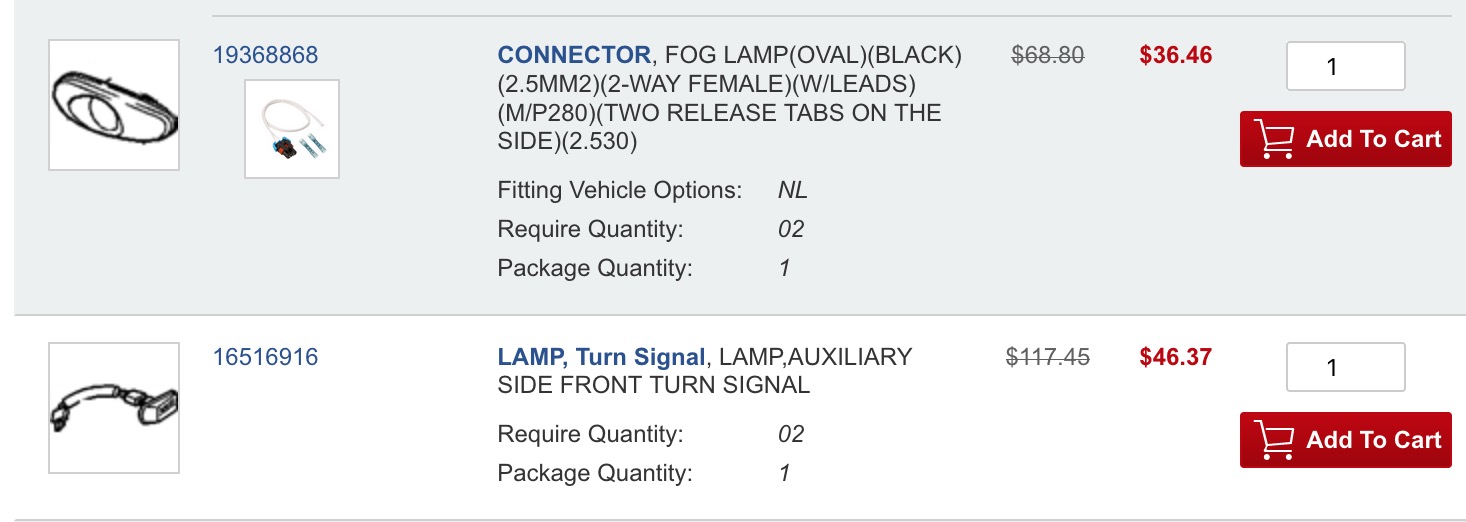Open the CONNECTOR part title link
The width and height of the screenshot is (1466, 522).
[574, 55]
